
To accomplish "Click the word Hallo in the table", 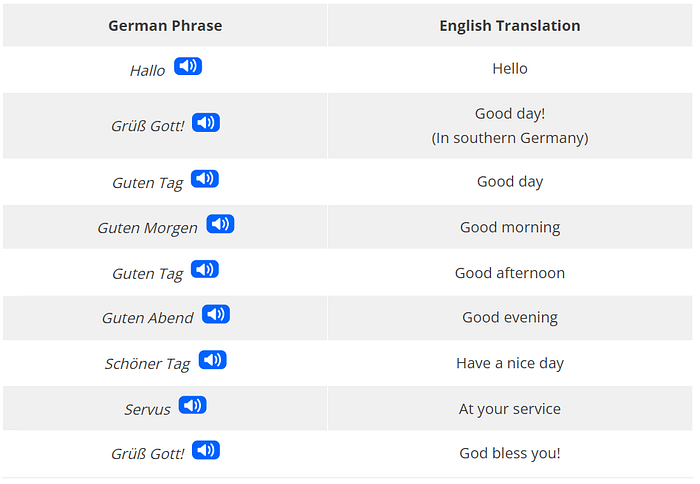I will coord(147,71).
